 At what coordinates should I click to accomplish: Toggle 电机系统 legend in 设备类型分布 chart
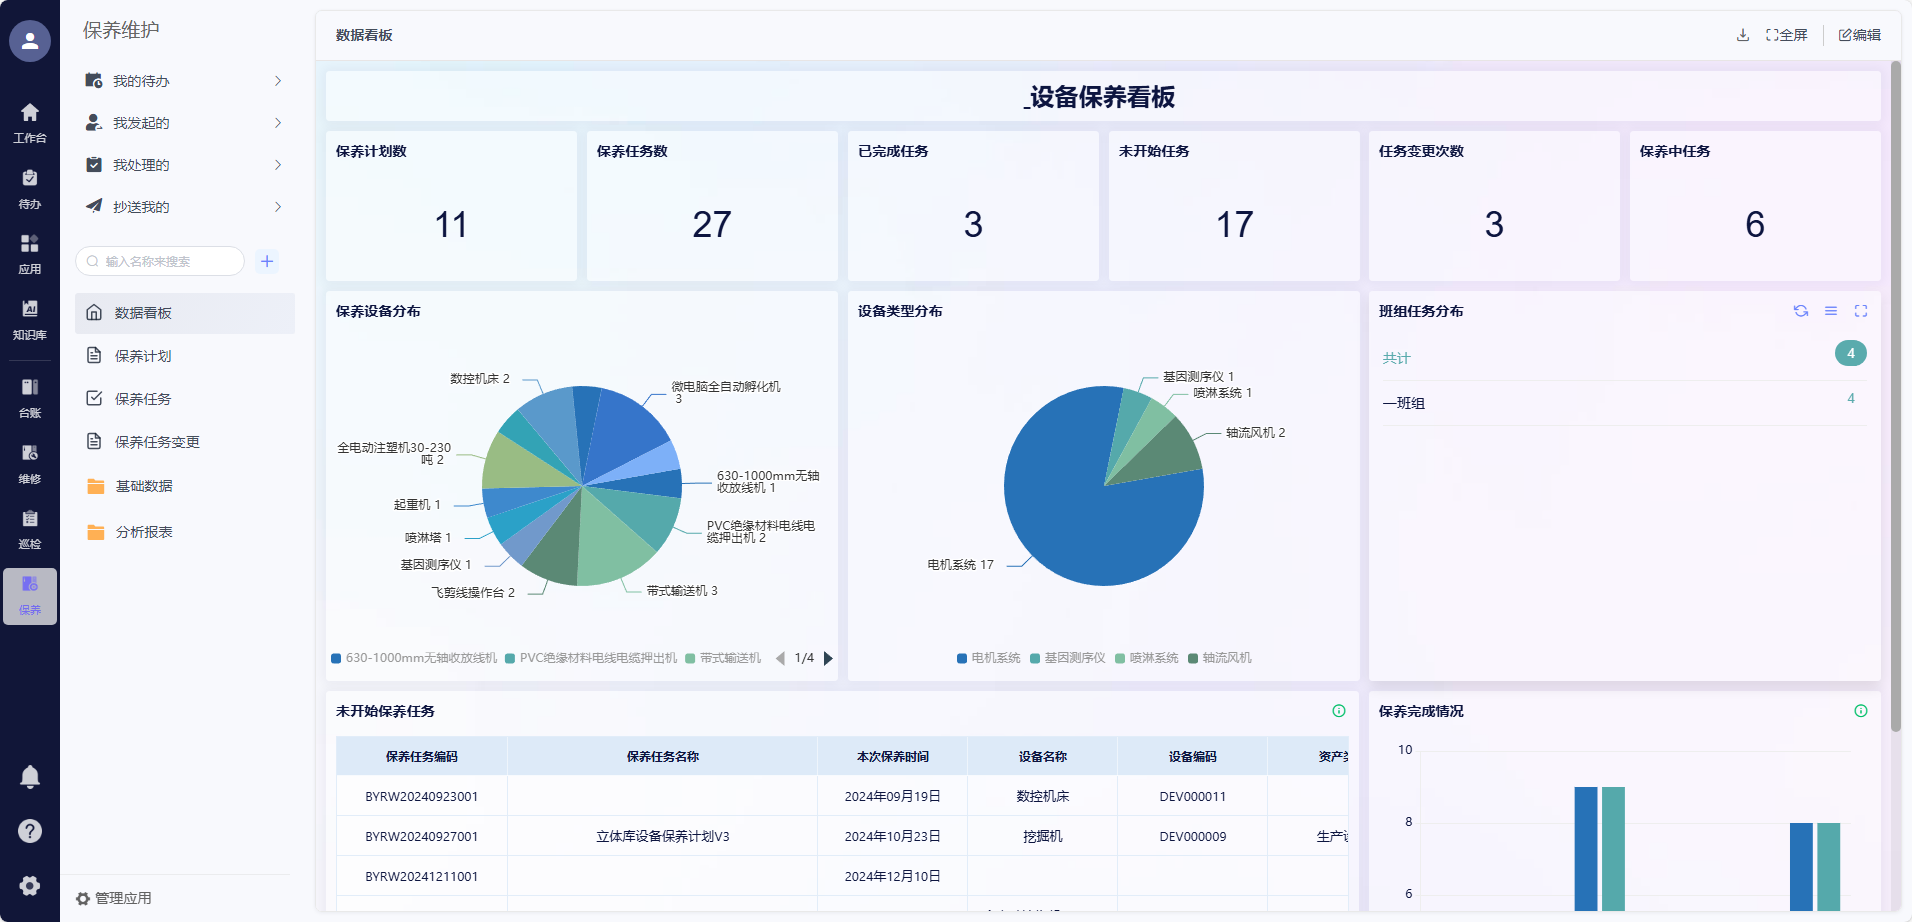click(x=988, y=658)
